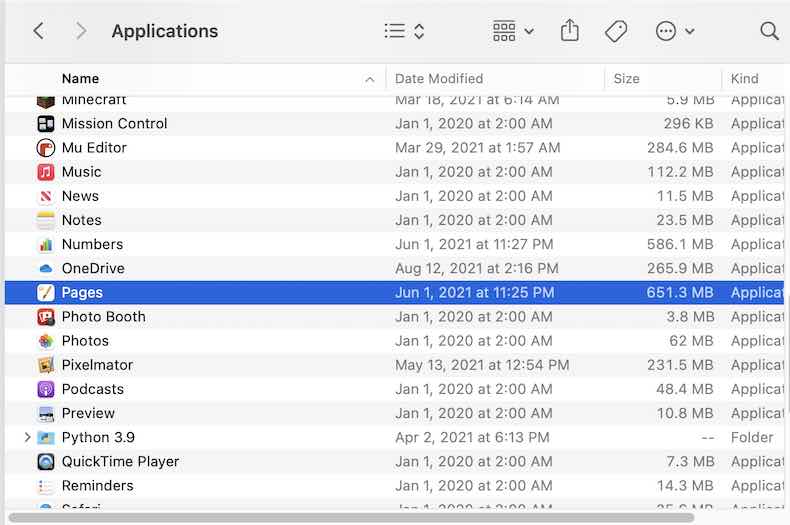Image resolution: width=790 pixels, height=525 pixels.
Task: Click the Mission Control name
Action: point(114,123)
